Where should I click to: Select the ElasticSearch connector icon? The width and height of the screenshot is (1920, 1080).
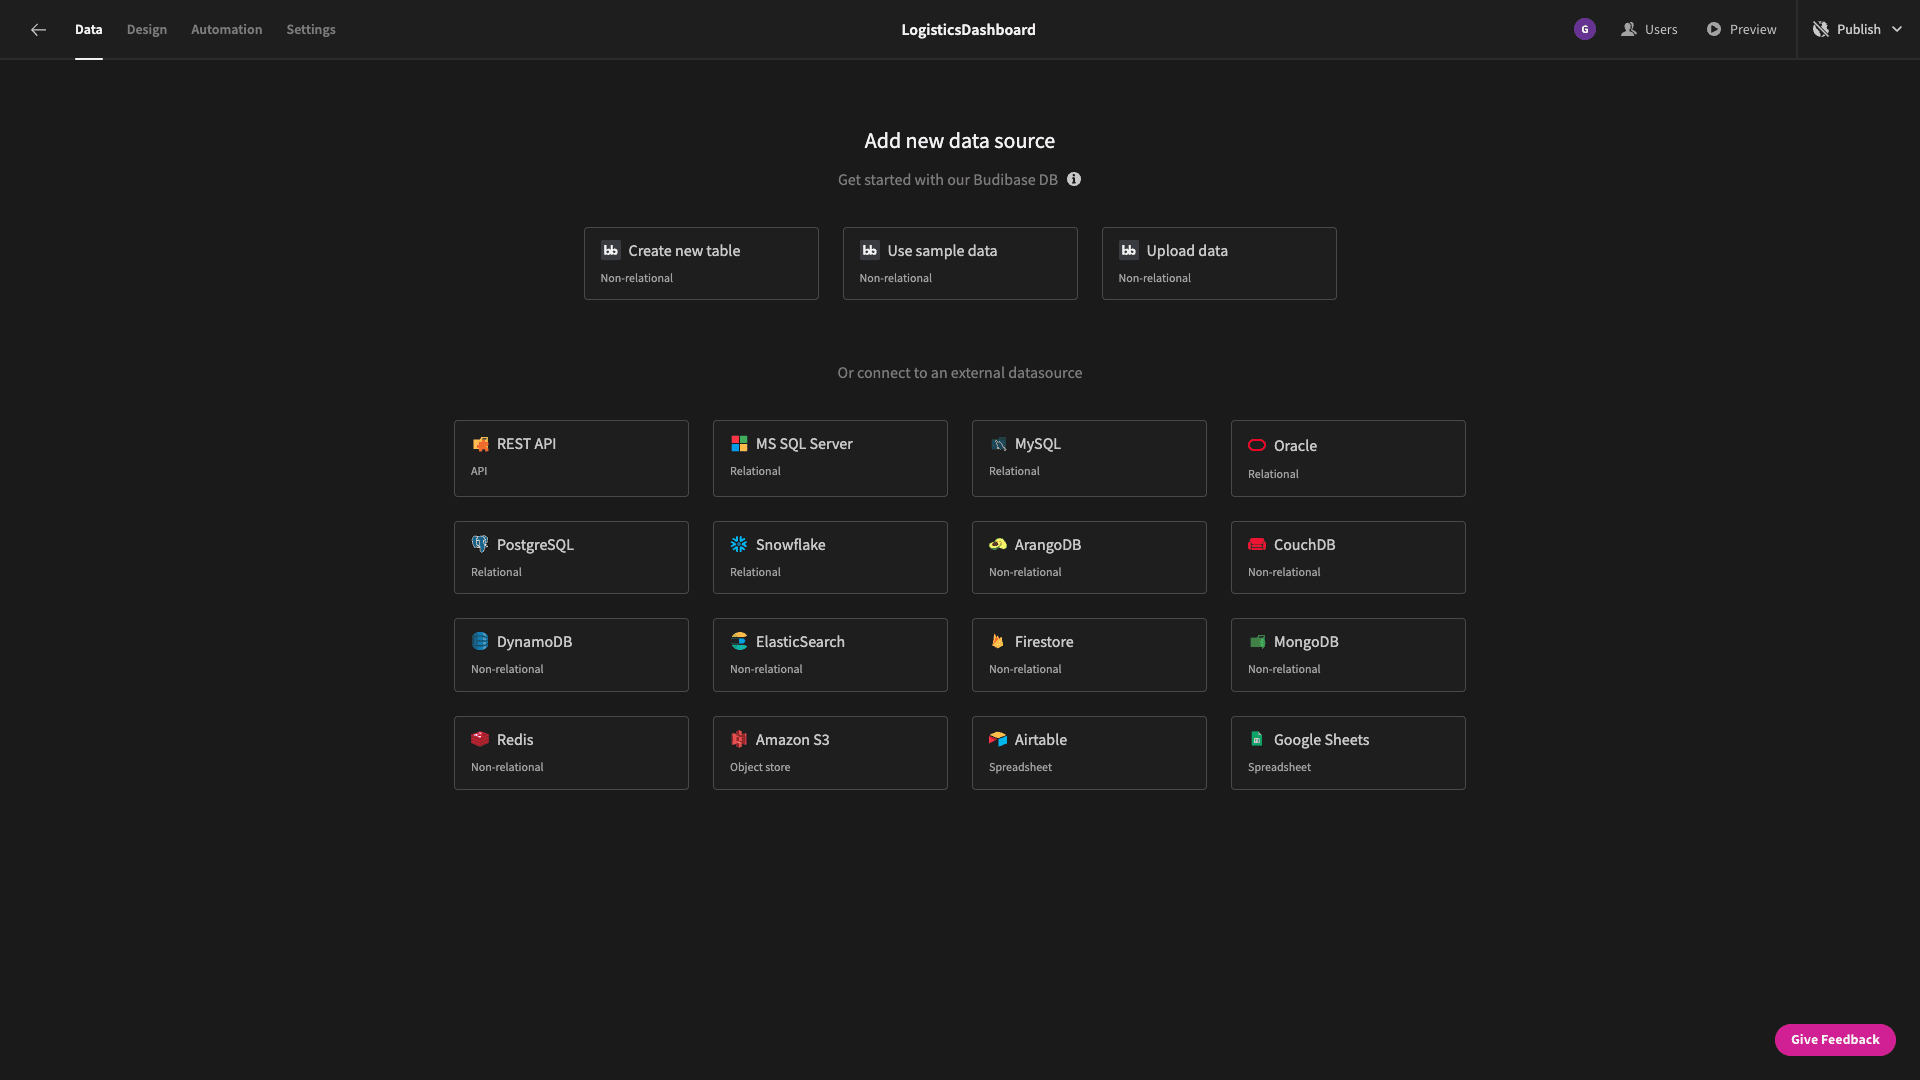tap(738, 642)
